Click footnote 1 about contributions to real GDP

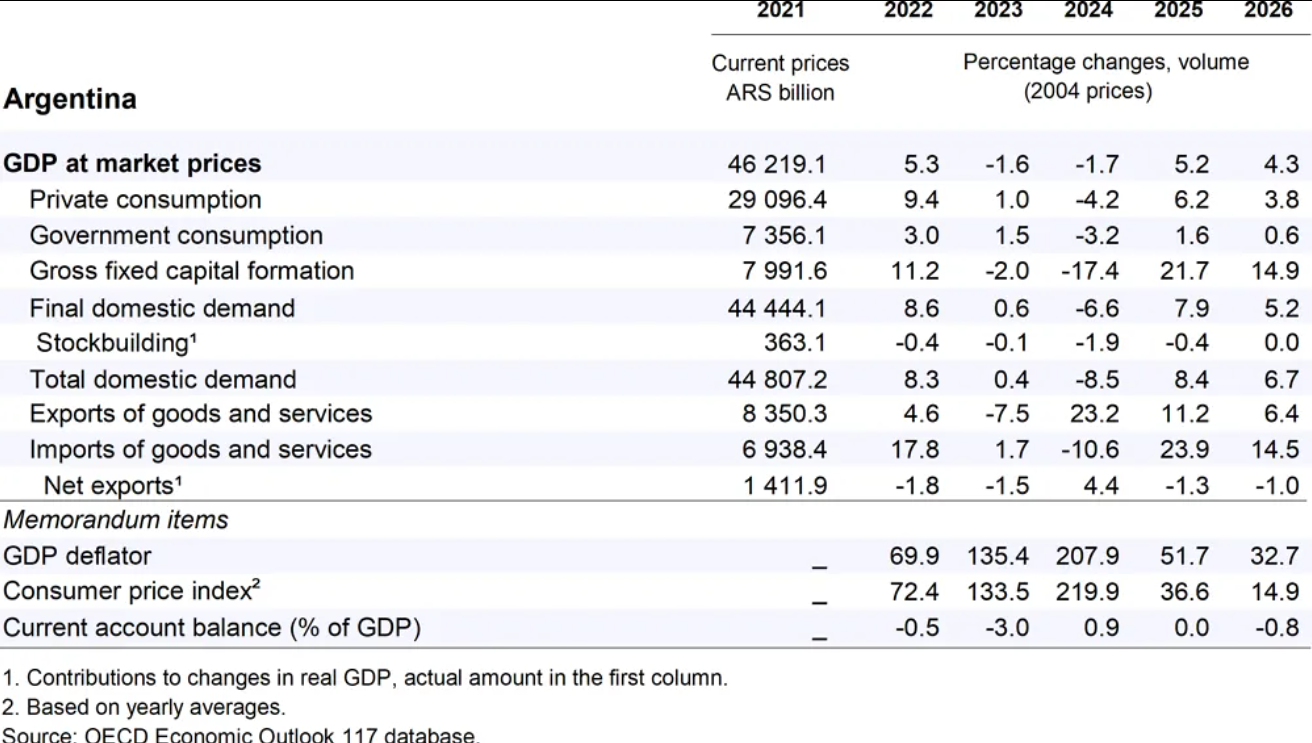365,678
